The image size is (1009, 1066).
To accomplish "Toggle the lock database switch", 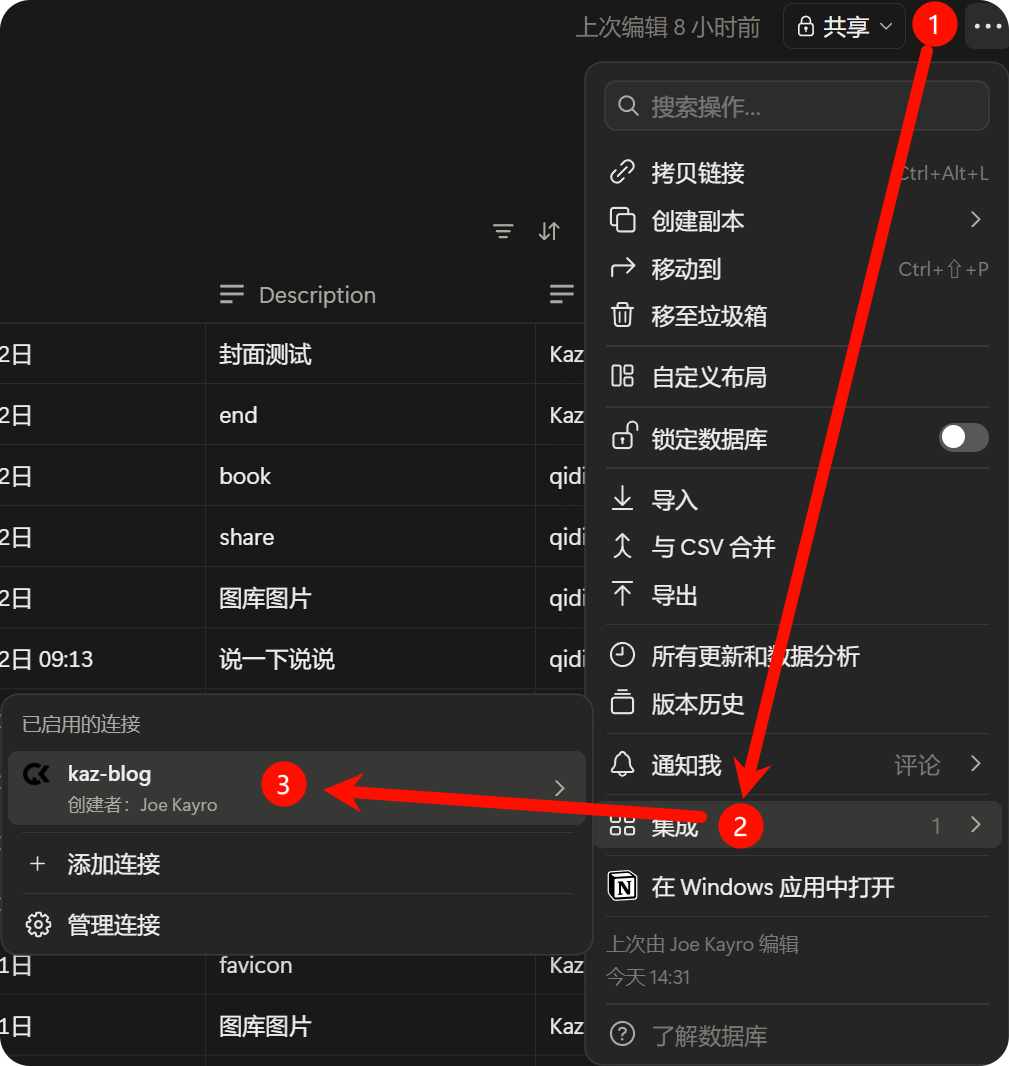I will (963, 437).
